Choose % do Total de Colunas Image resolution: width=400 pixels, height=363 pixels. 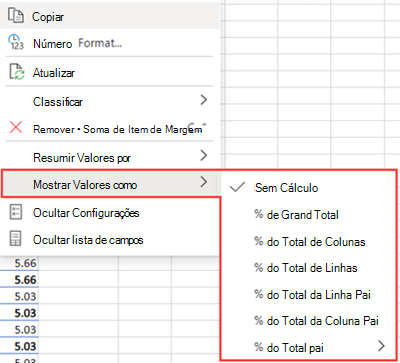(309, 241)
